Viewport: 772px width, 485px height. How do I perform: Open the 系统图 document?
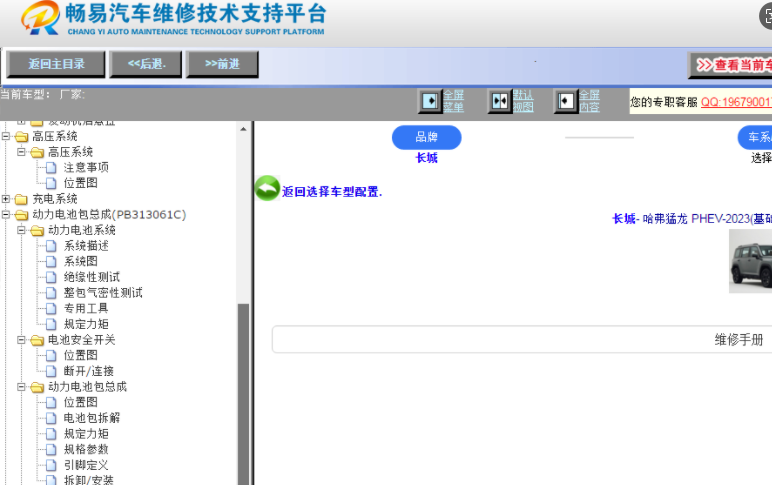tap(81, 261)
